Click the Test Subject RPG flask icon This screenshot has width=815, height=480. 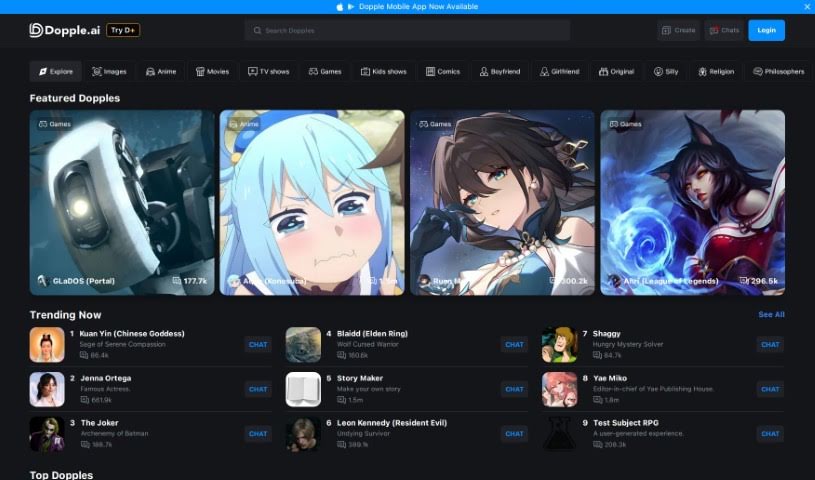pyautogui.click(x=559, y=434)
